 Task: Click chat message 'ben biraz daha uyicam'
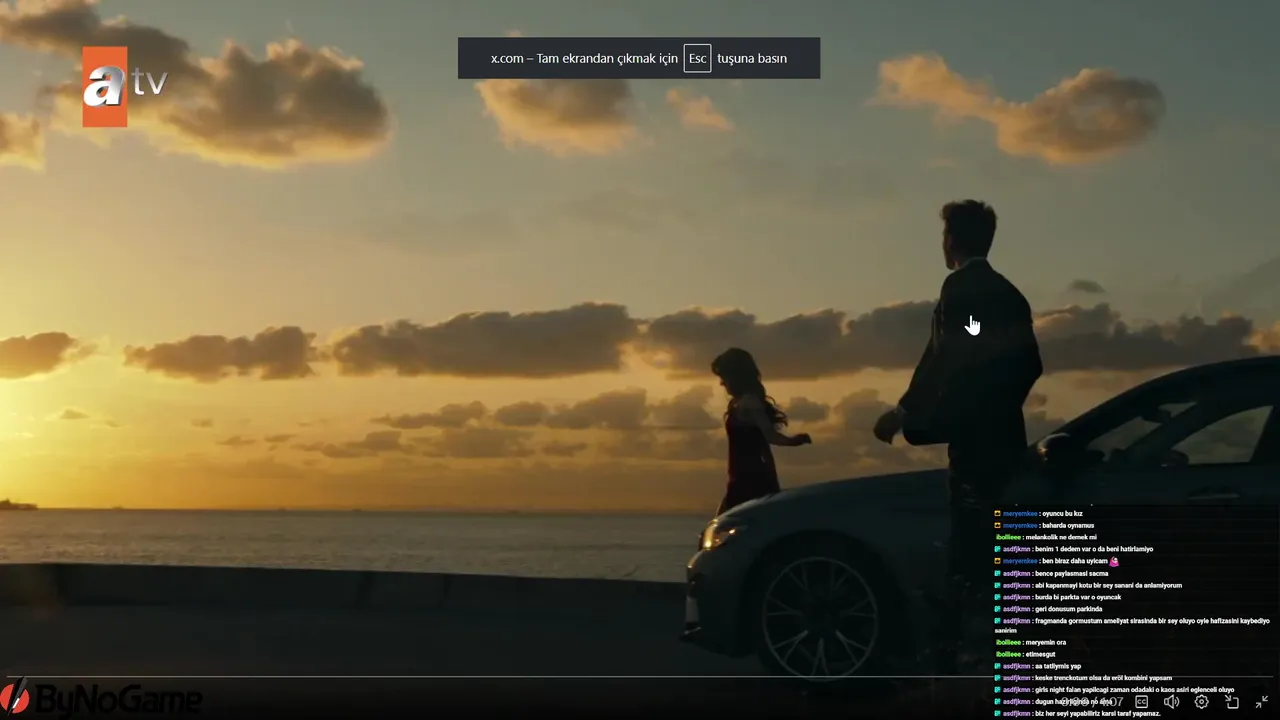(x=1075, y=562)
